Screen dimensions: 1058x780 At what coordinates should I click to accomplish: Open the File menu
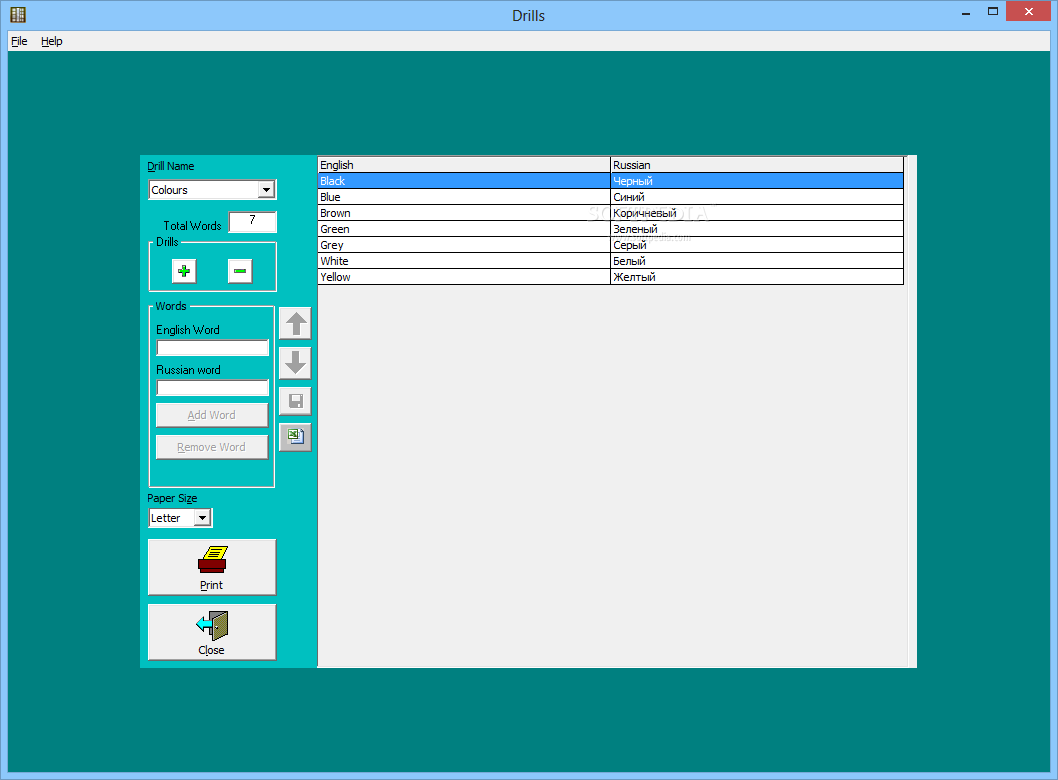20,41
